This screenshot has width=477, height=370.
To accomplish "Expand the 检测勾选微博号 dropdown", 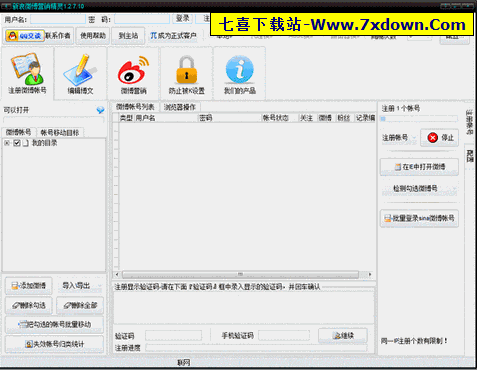I will click(454, 188).
